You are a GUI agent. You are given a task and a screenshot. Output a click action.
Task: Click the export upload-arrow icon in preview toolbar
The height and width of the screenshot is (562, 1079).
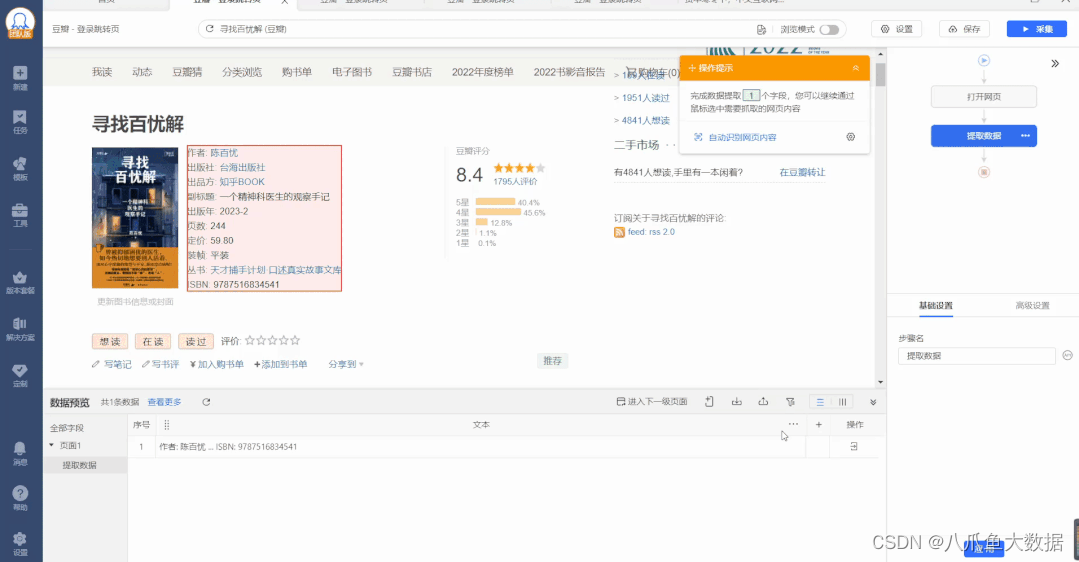[x=763, y=402]
